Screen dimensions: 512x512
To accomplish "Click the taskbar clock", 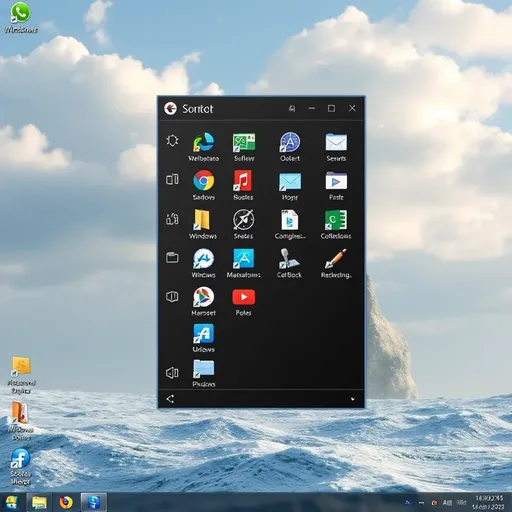I will (489, 502).
